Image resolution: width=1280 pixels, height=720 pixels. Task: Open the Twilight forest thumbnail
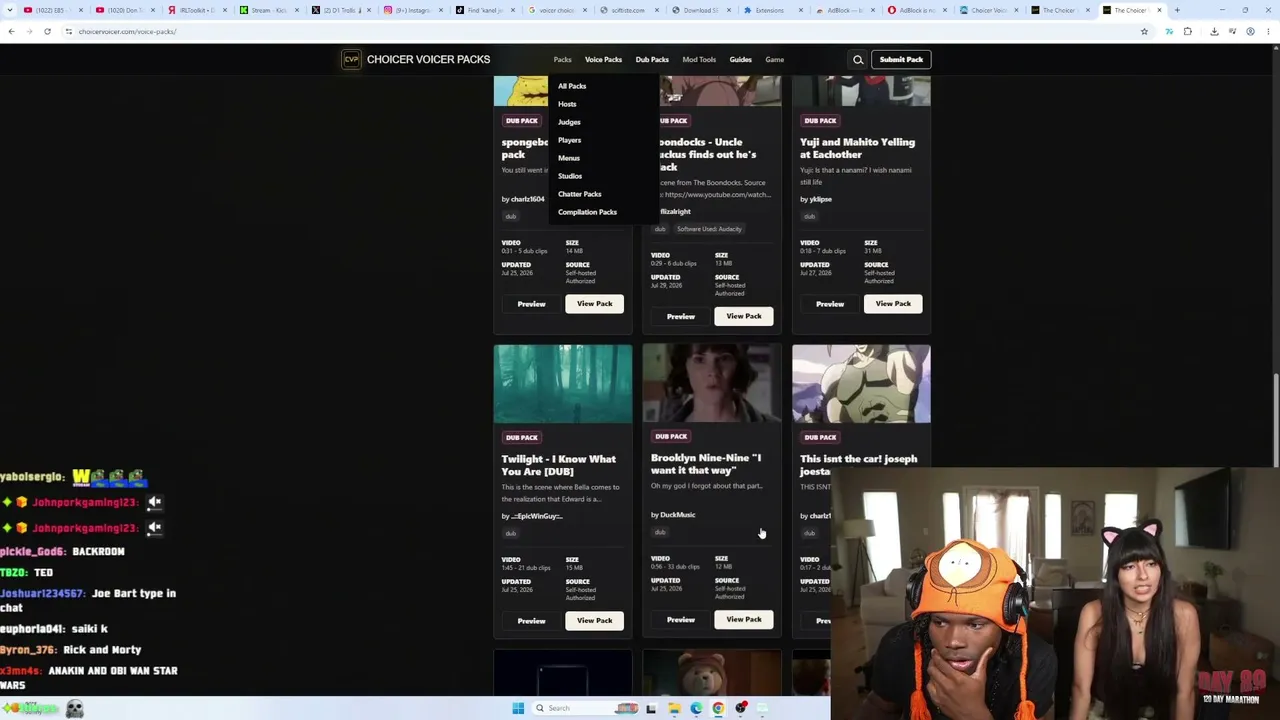coord(563,384)
